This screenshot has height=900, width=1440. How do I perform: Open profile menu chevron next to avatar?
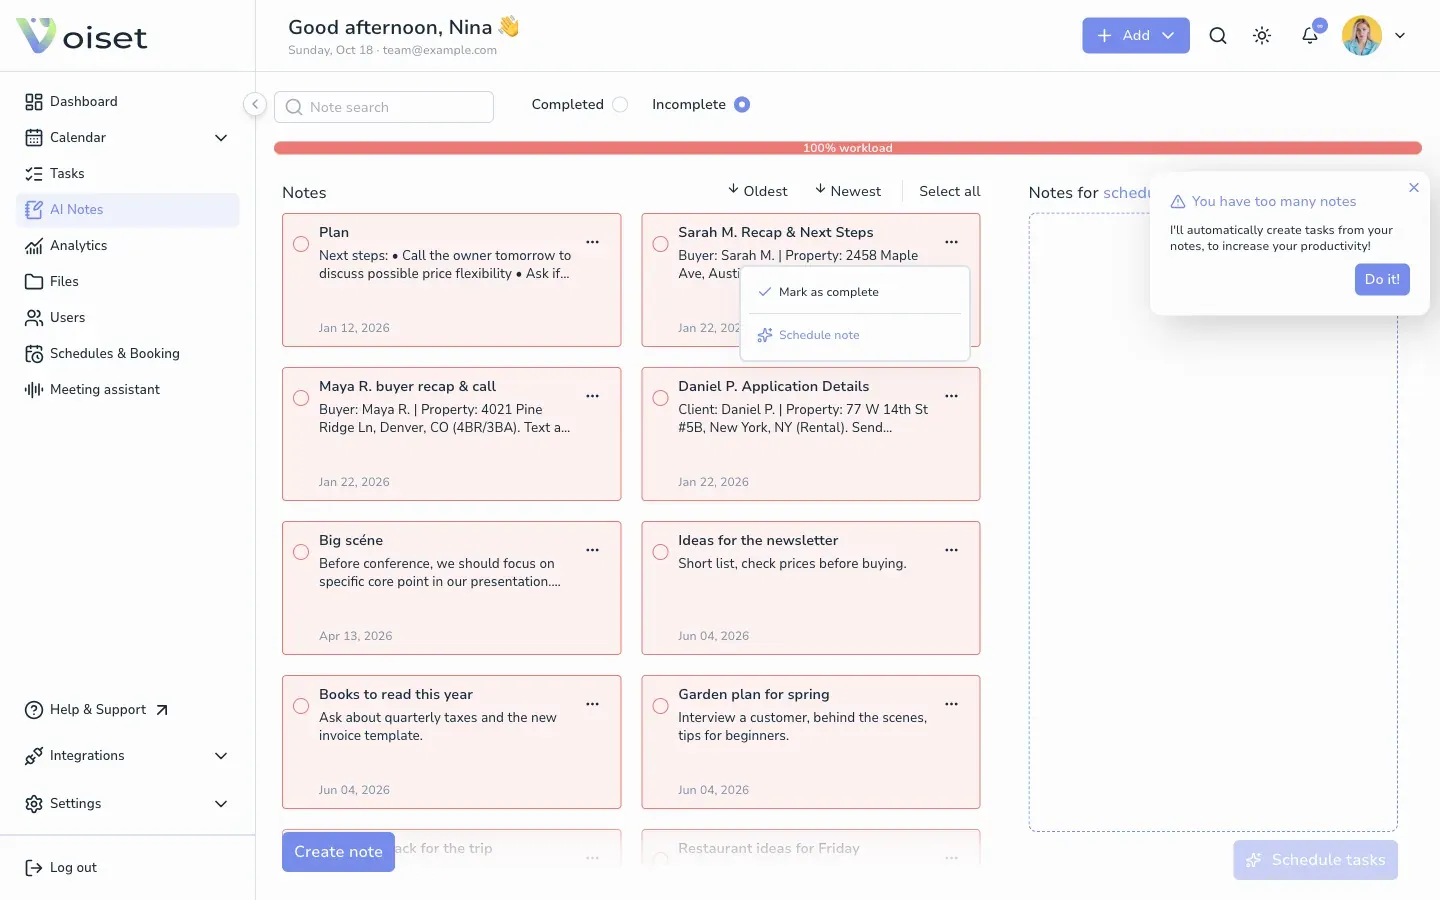click(1400, 36)
